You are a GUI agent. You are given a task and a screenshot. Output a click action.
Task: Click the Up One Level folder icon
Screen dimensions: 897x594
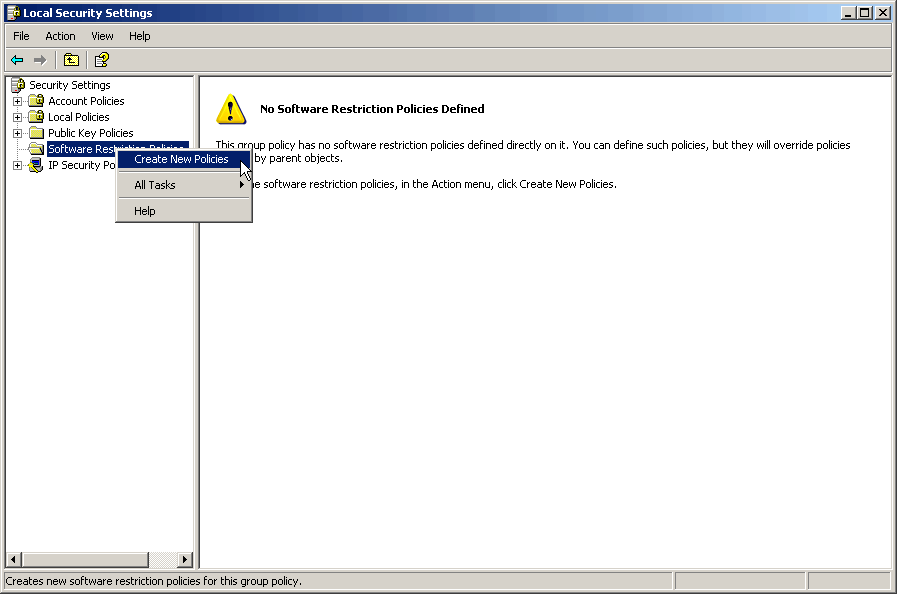(72, 60)
